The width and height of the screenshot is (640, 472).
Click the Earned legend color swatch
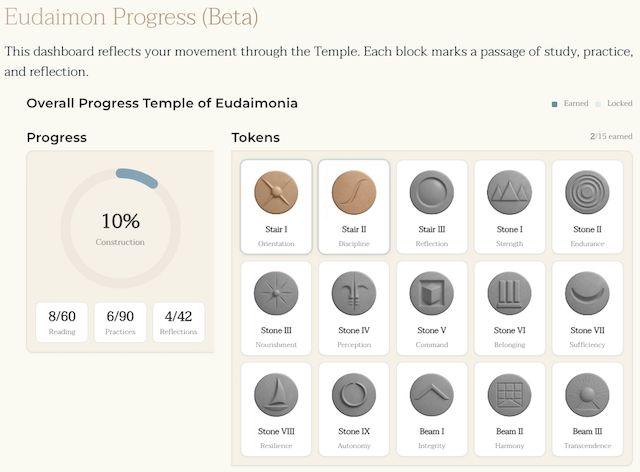[555, 104]
